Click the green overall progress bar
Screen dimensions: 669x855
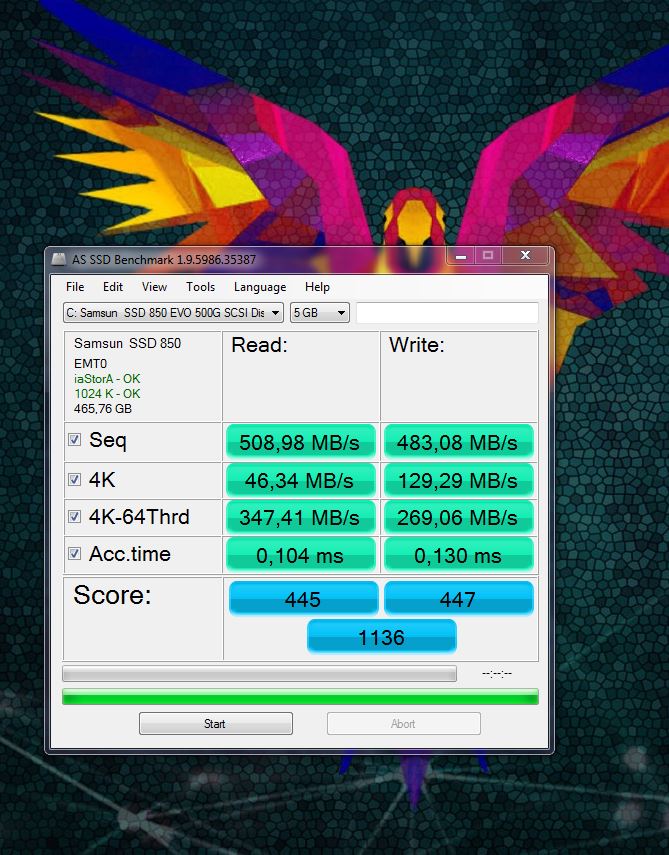coord(300,696)
